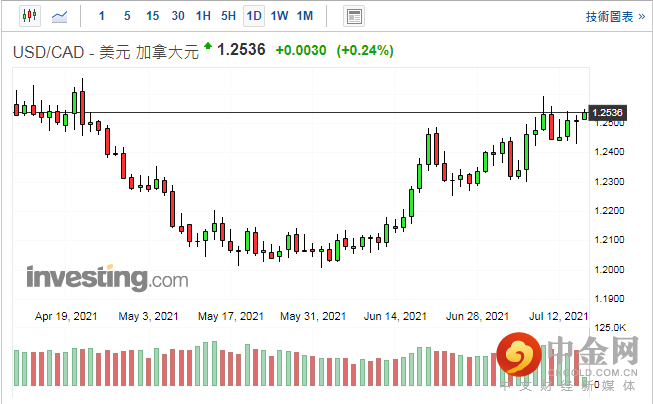Click the May 31, 2021 date label
Screen dimensions: 653x404
tap(313, 317)
